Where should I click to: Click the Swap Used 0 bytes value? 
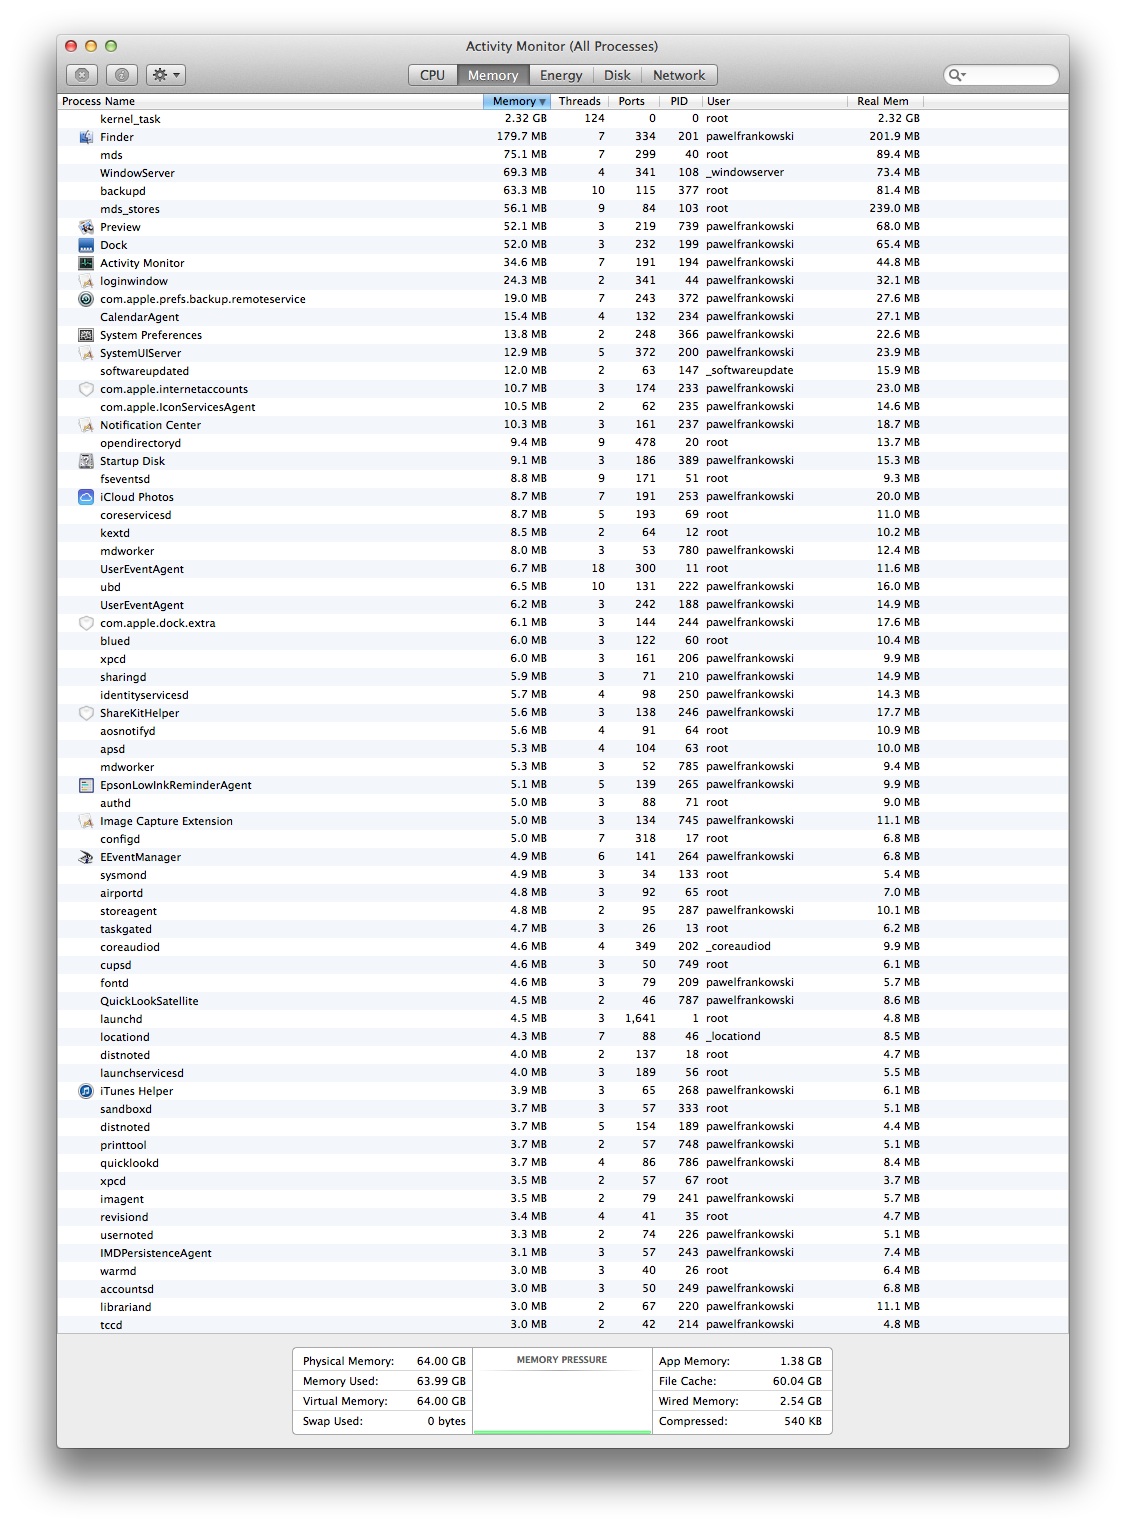[x=447, y=1421]
